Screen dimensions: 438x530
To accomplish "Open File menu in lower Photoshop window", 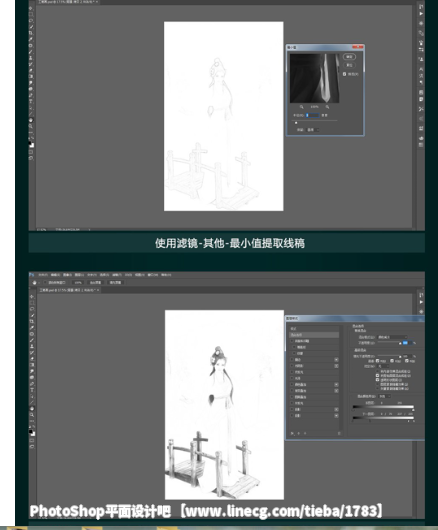I will pyautogui.click(x=43, y=275).
